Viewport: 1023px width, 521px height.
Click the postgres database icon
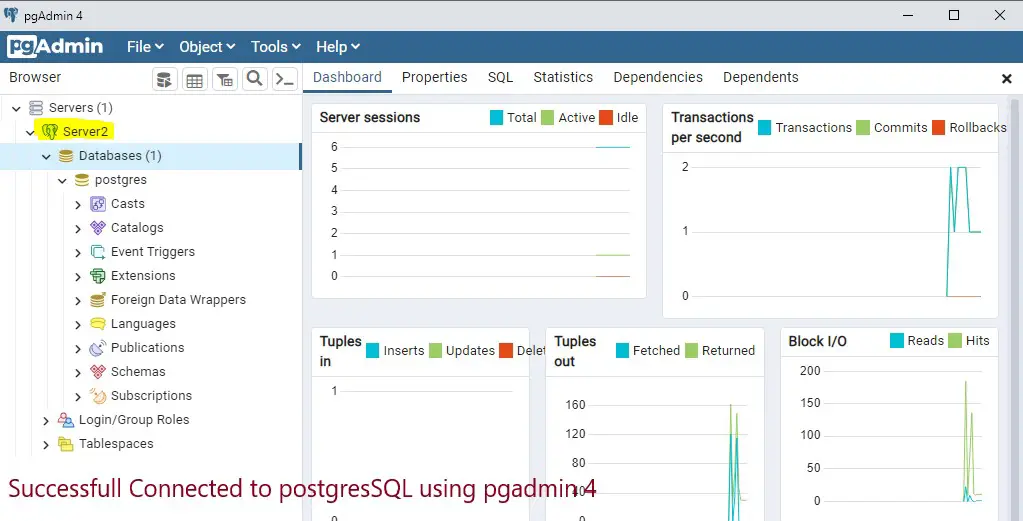pyautogui.click(x=82, y=180)
